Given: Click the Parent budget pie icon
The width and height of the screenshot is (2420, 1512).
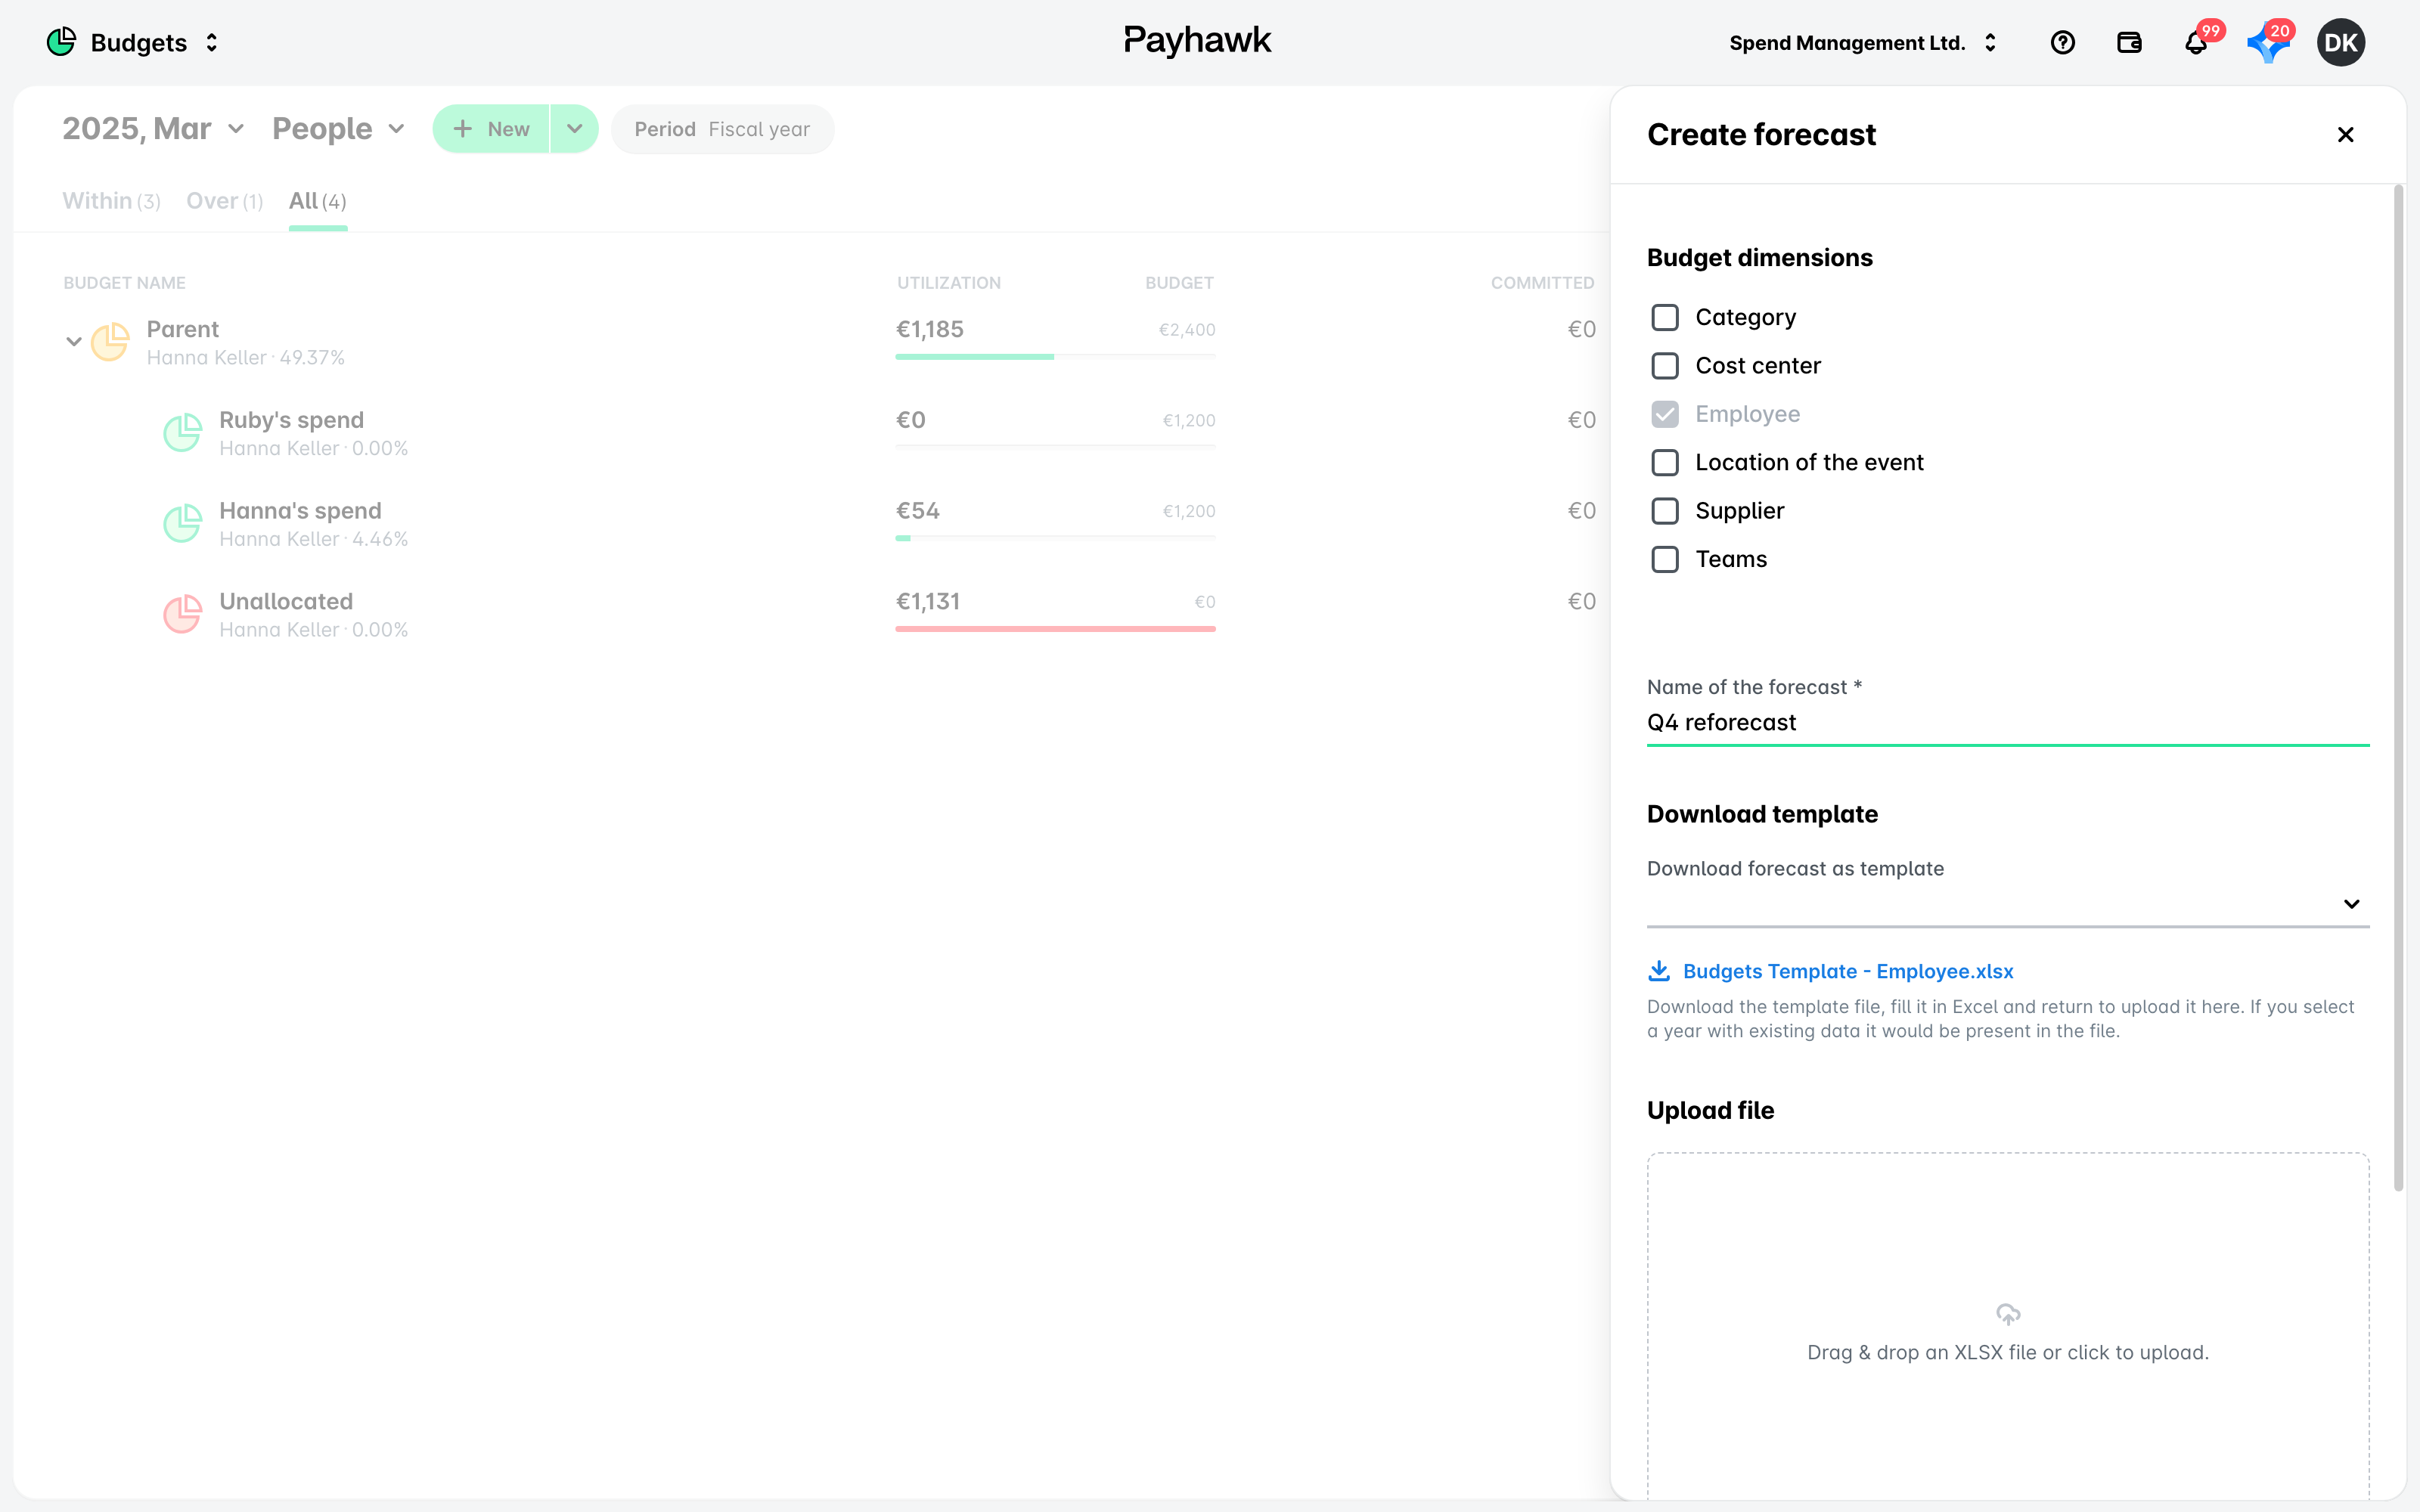Looking at the screenshot, I should pos(110,341).
